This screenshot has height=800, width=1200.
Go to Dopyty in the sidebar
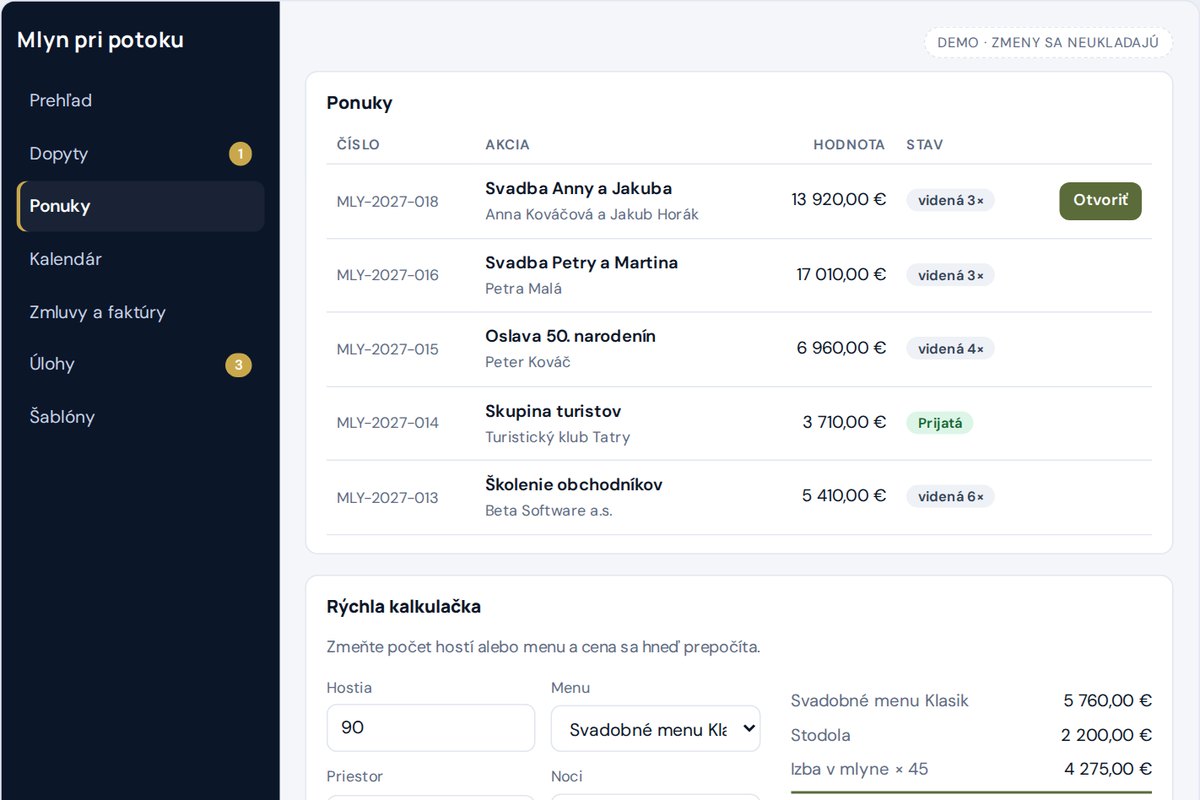click(x=140, y=154)
